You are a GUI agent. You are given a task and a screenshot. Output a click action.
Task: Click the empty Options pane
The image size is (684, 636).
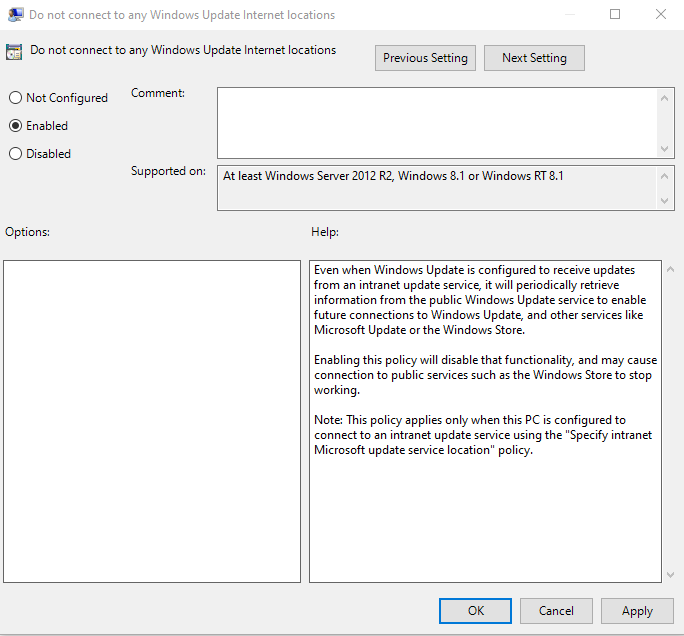click(152, 421)
